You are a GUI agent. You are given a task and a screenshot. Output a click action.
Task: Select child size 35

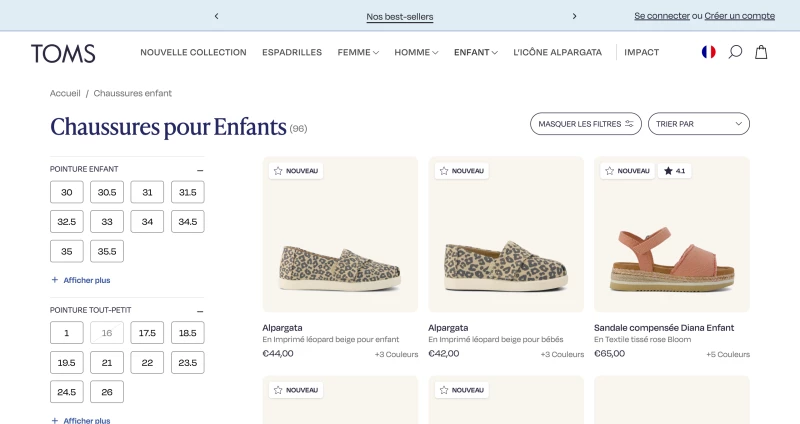(x=66, y=252)
